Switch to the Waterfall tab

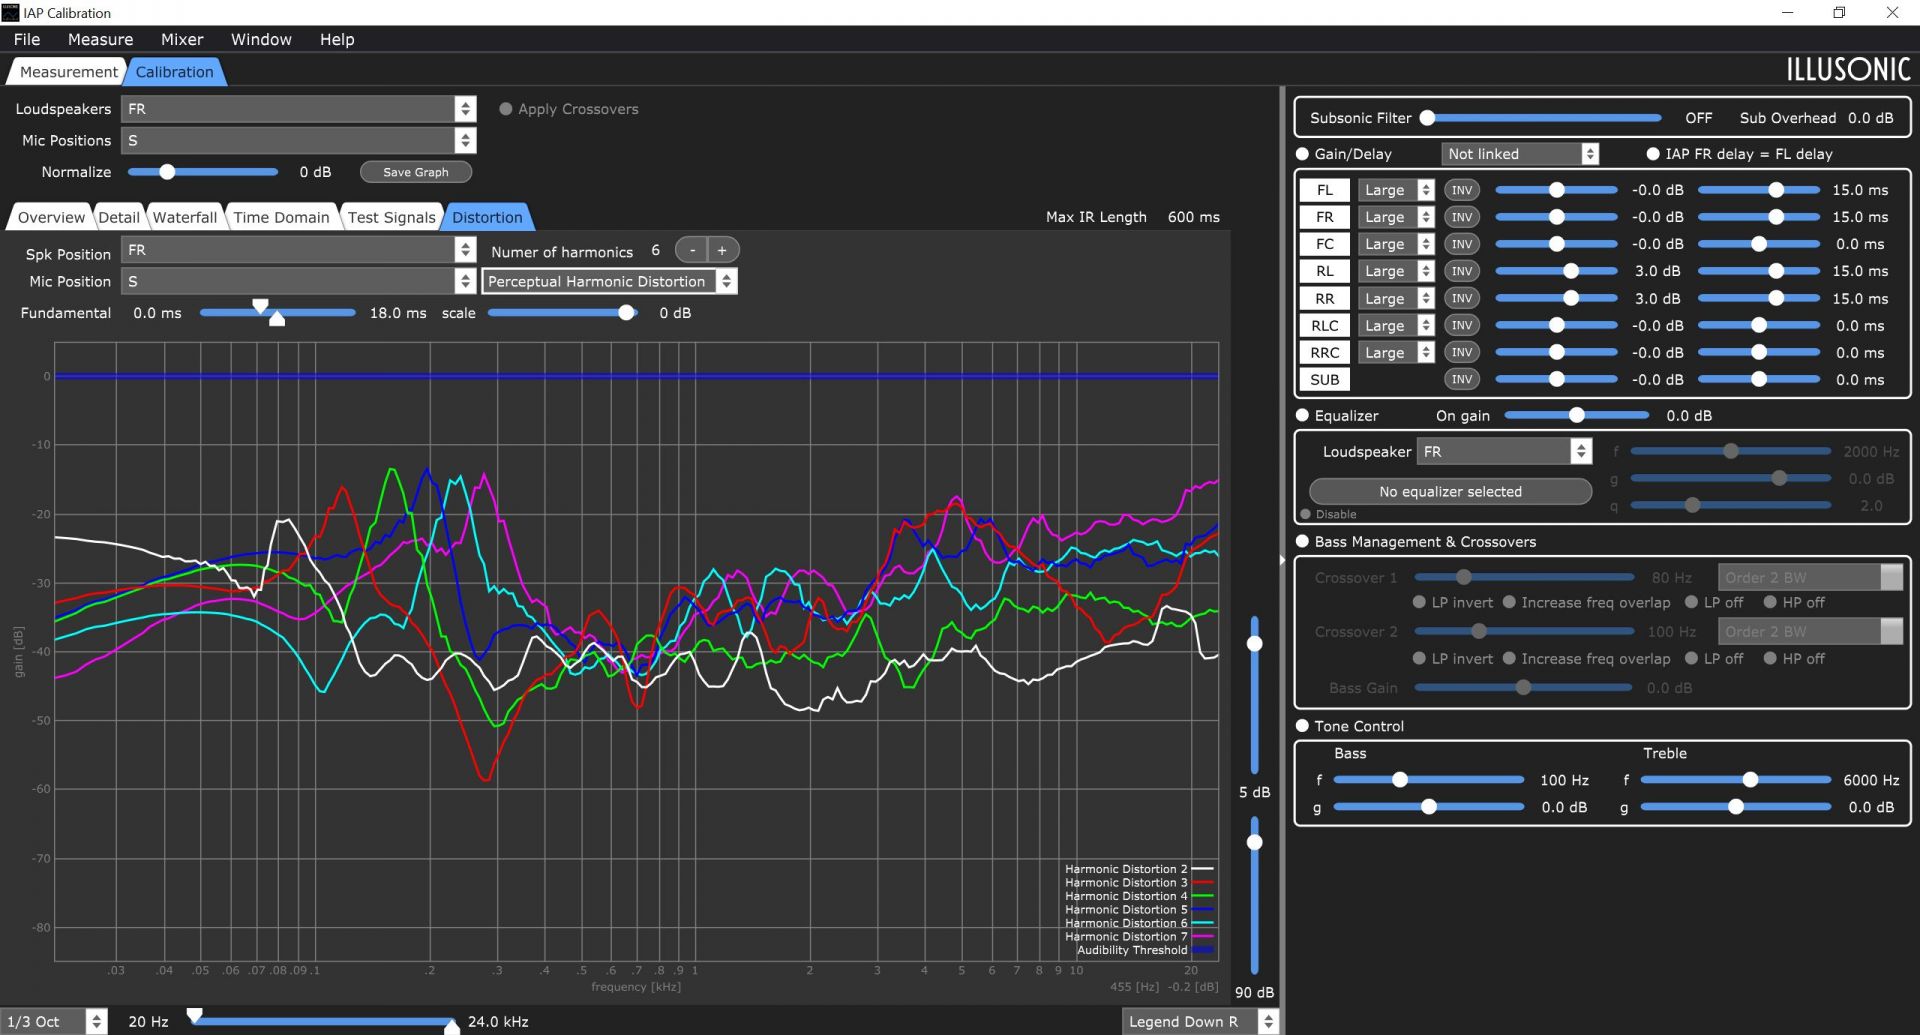184,217
